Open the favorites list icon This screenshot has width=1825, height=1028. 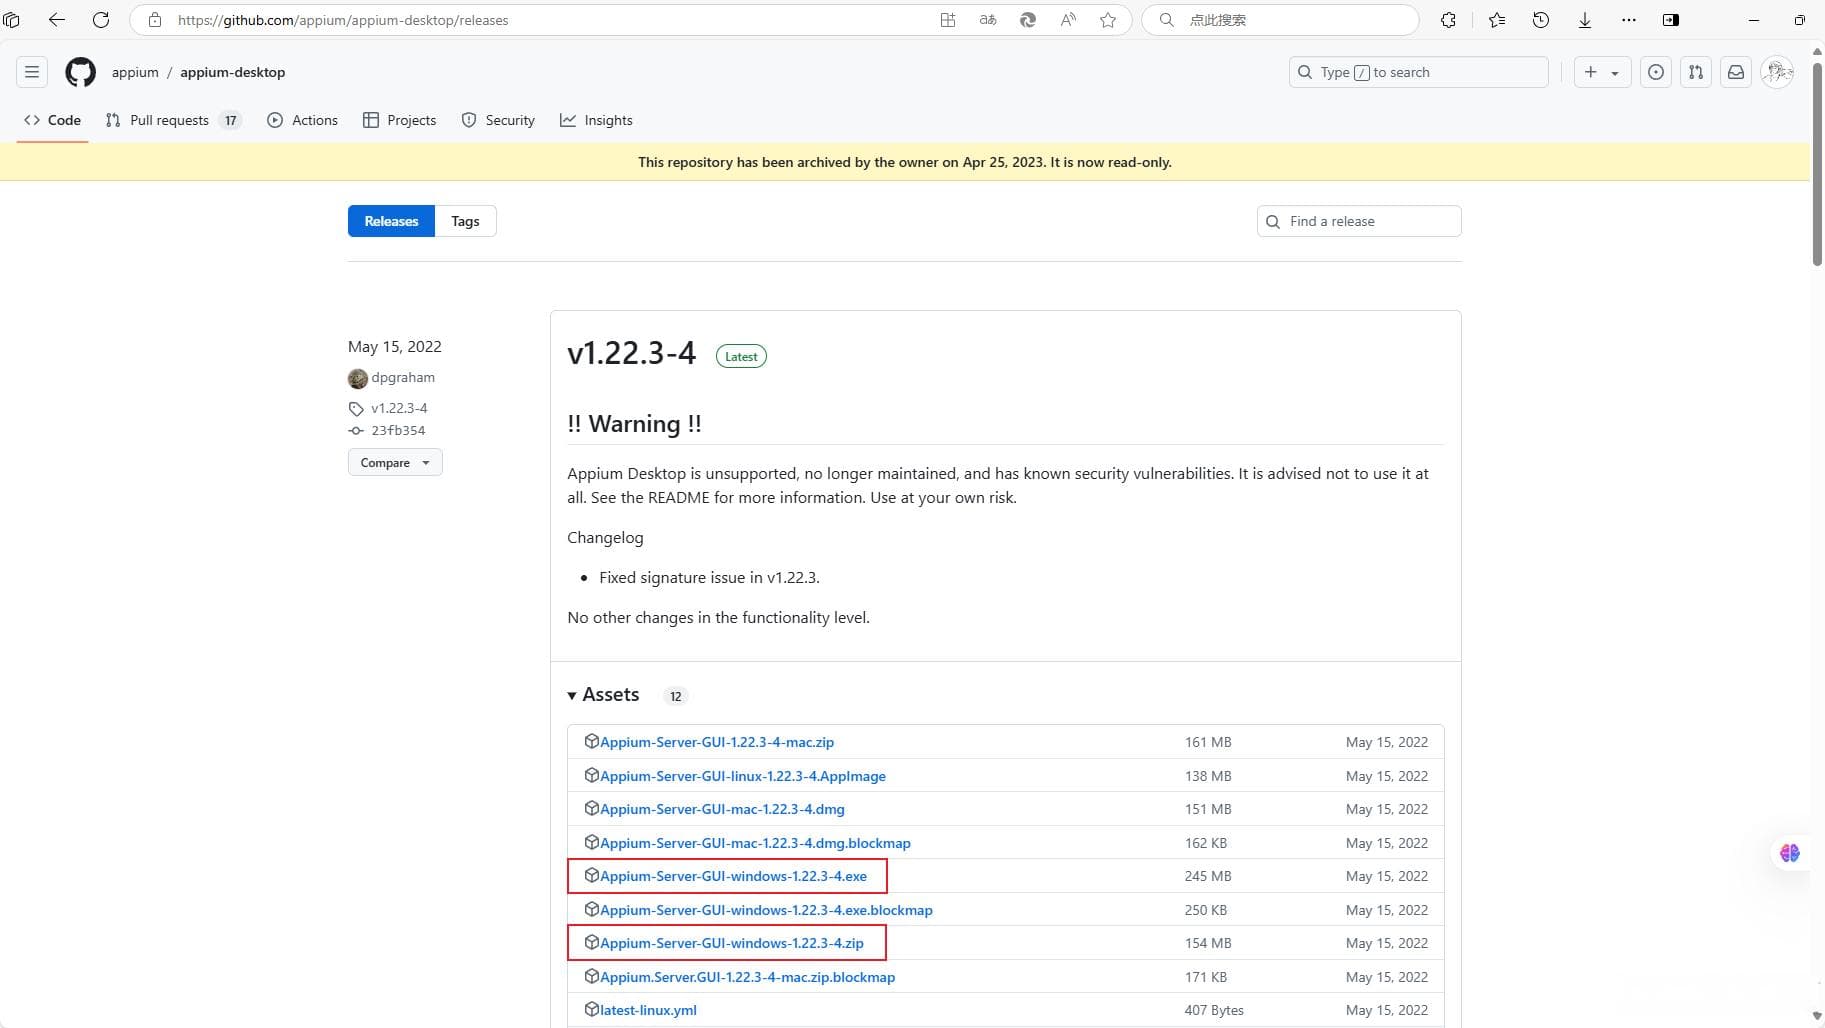pos(1497,20)
